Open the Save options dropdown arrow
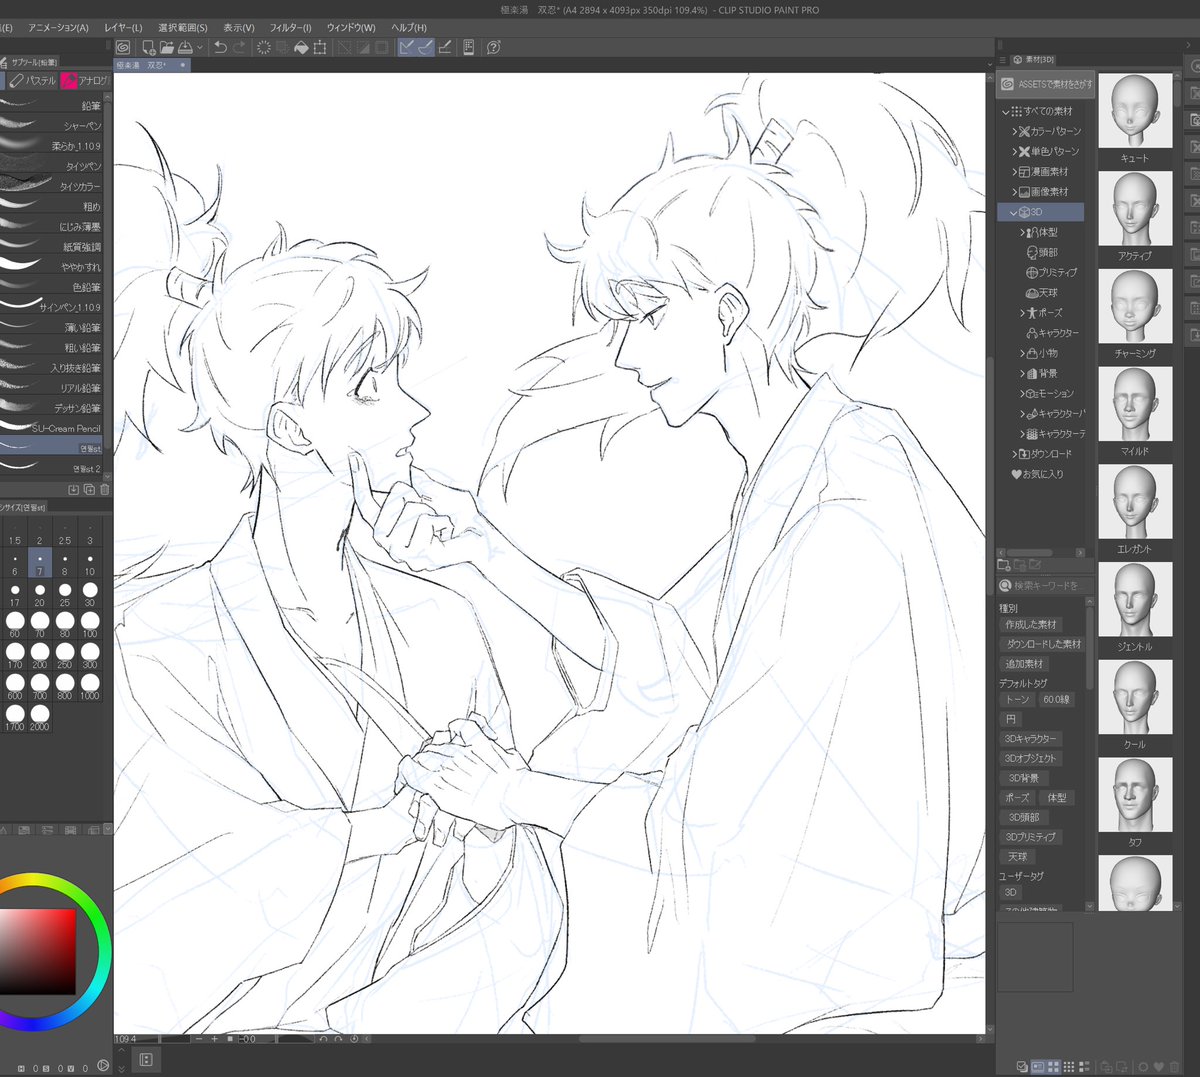The height and width of the screenshot is (1077, 1200). tap(200, 47)
